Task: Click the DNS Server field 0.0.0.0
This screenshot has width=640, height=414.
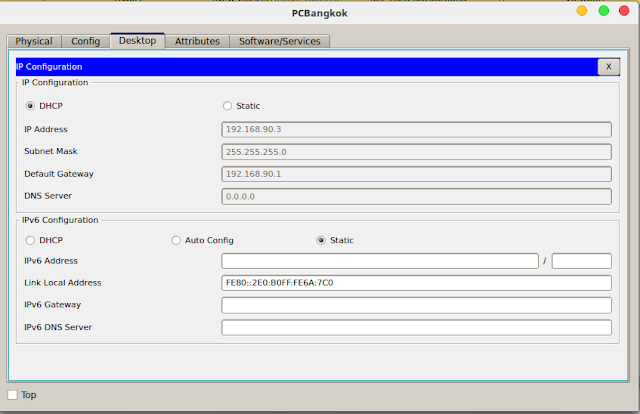Action: click(416, 196)
